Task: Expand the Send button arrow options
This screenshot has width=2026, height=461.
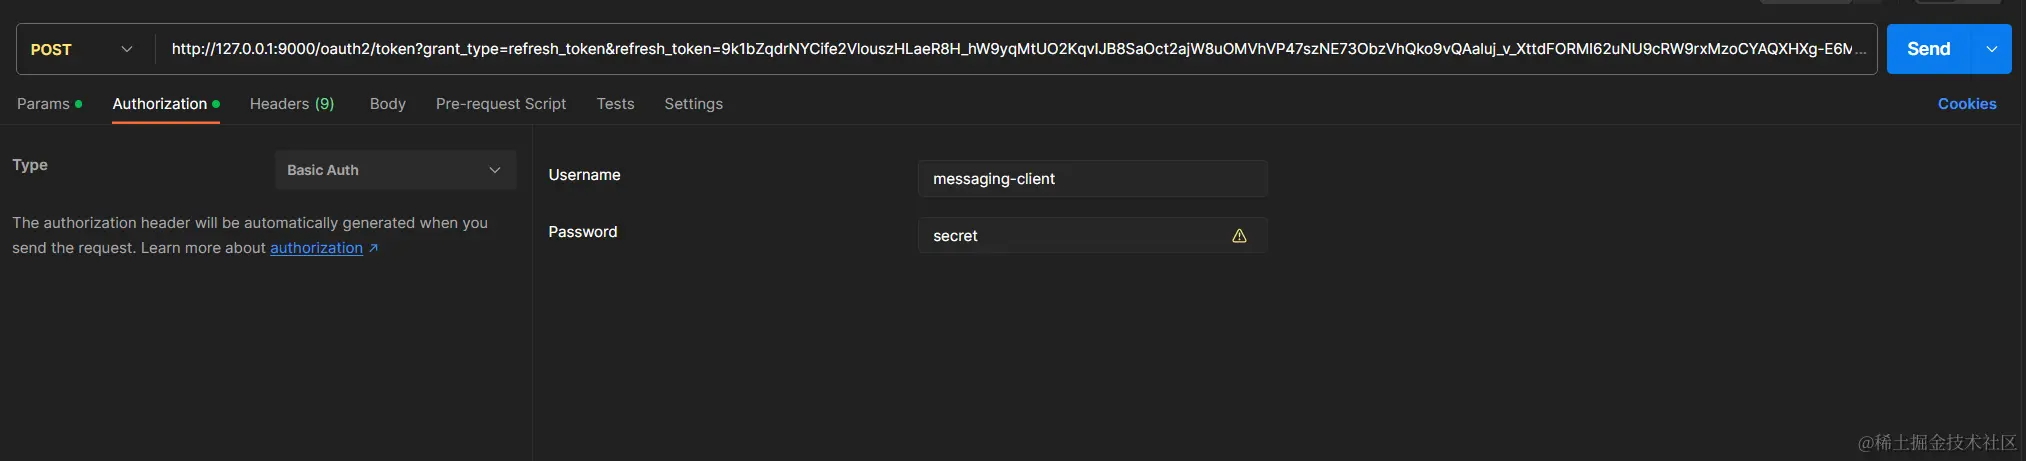Action: click(1991, 49)
